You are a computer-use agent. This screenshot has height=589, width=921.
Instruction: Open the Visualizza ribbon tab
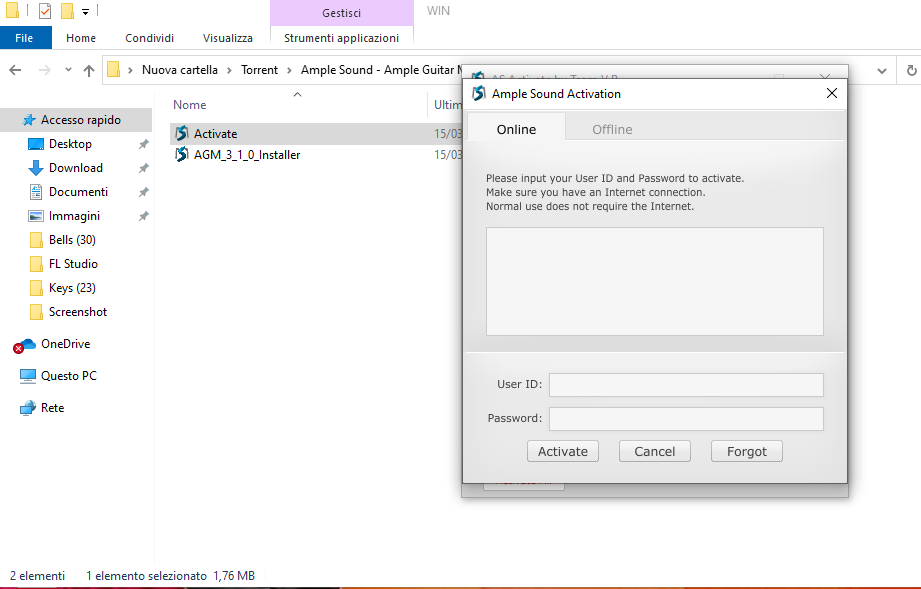pyautogui.click(x=228, y=38)
